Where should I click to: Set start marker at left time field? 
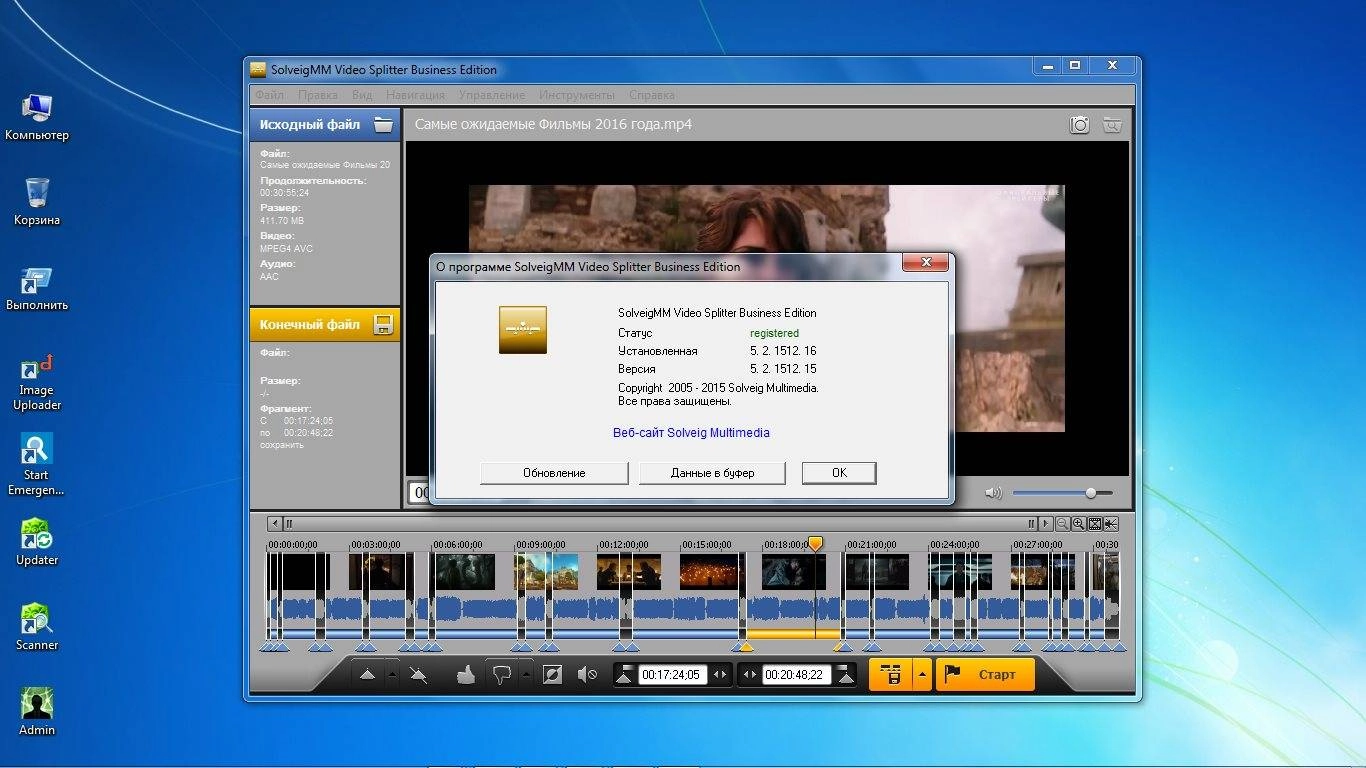point(625,675)
